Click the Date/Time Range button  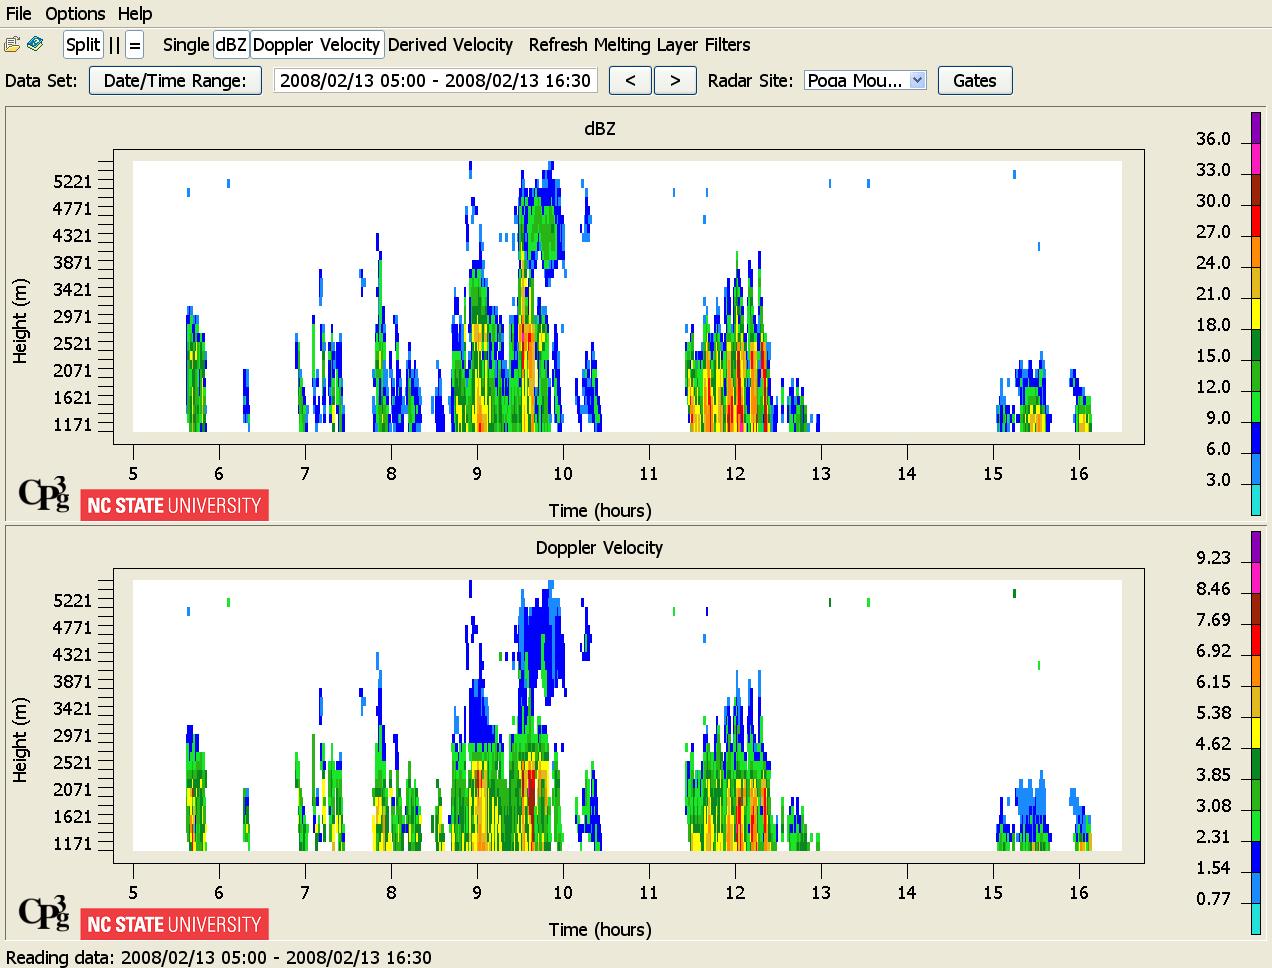click(x=175, y=81)
